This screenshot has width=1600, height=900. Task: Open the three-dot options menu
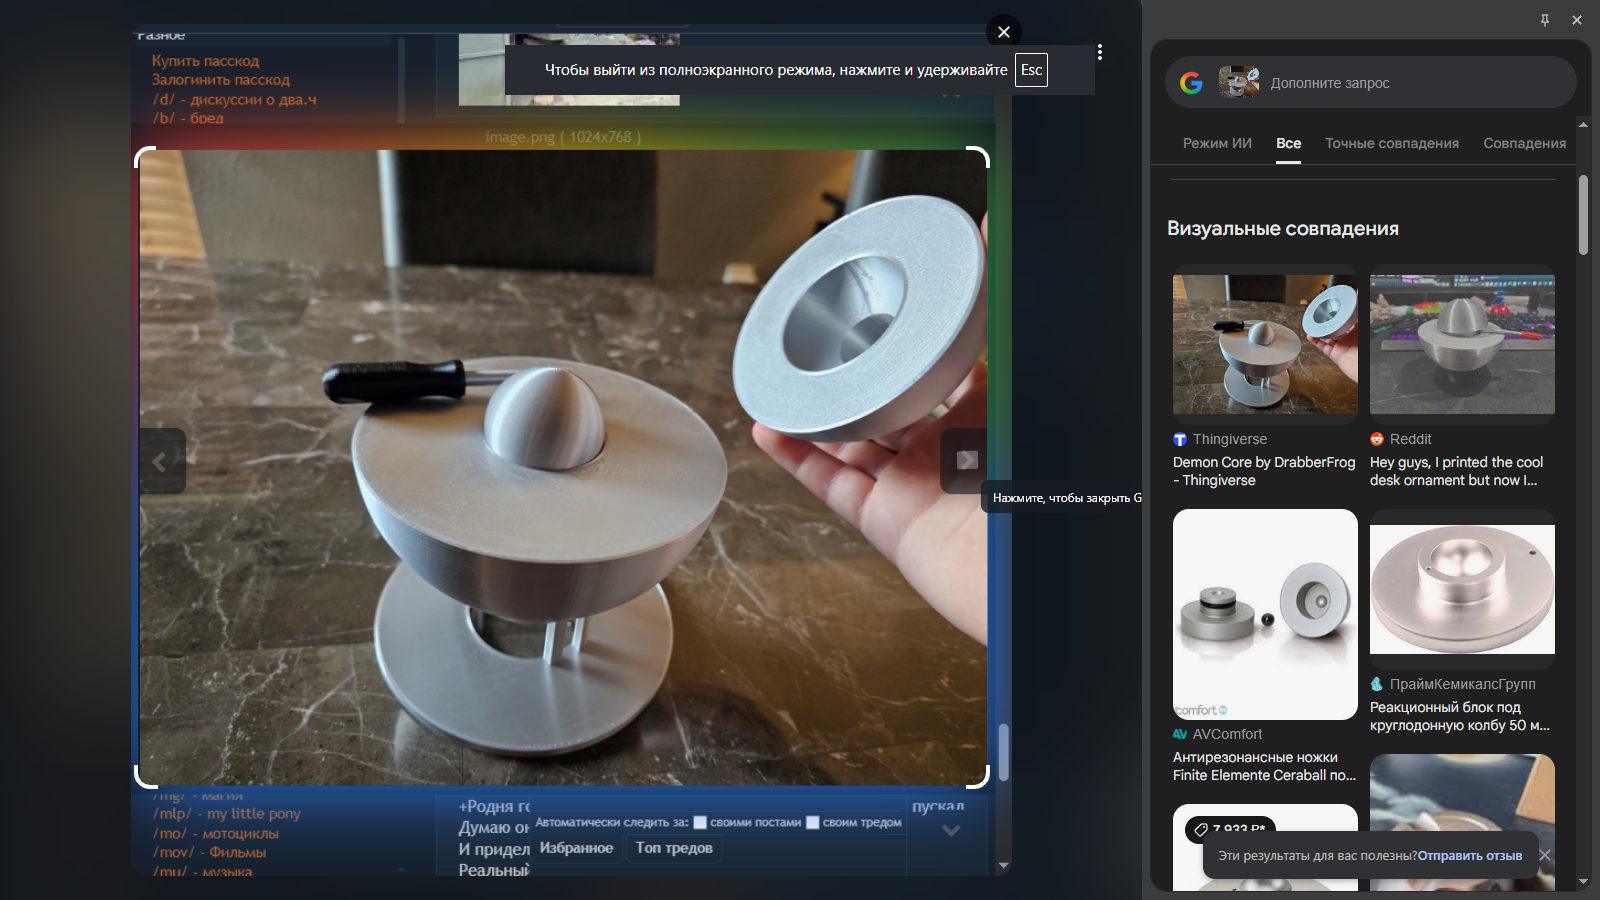coord(1100,52)
